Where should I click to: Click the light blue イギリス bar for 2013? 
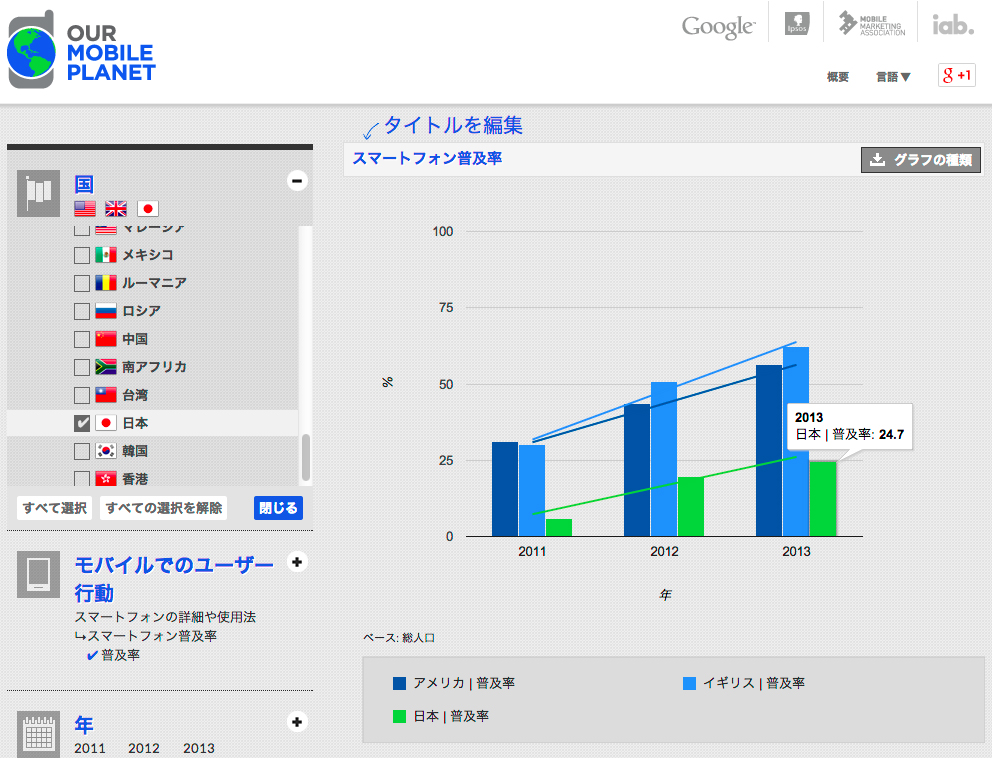tap(796, 442)
